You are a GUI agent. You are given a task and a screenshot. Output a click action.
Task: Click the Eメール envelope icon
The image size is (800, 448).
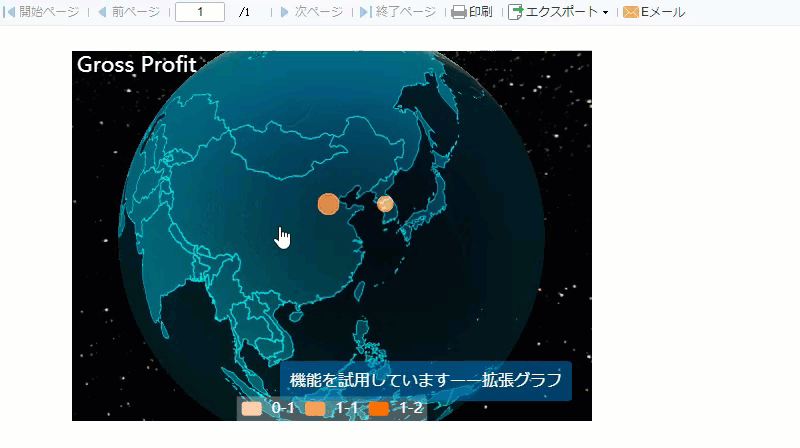(x=631, y=12)
